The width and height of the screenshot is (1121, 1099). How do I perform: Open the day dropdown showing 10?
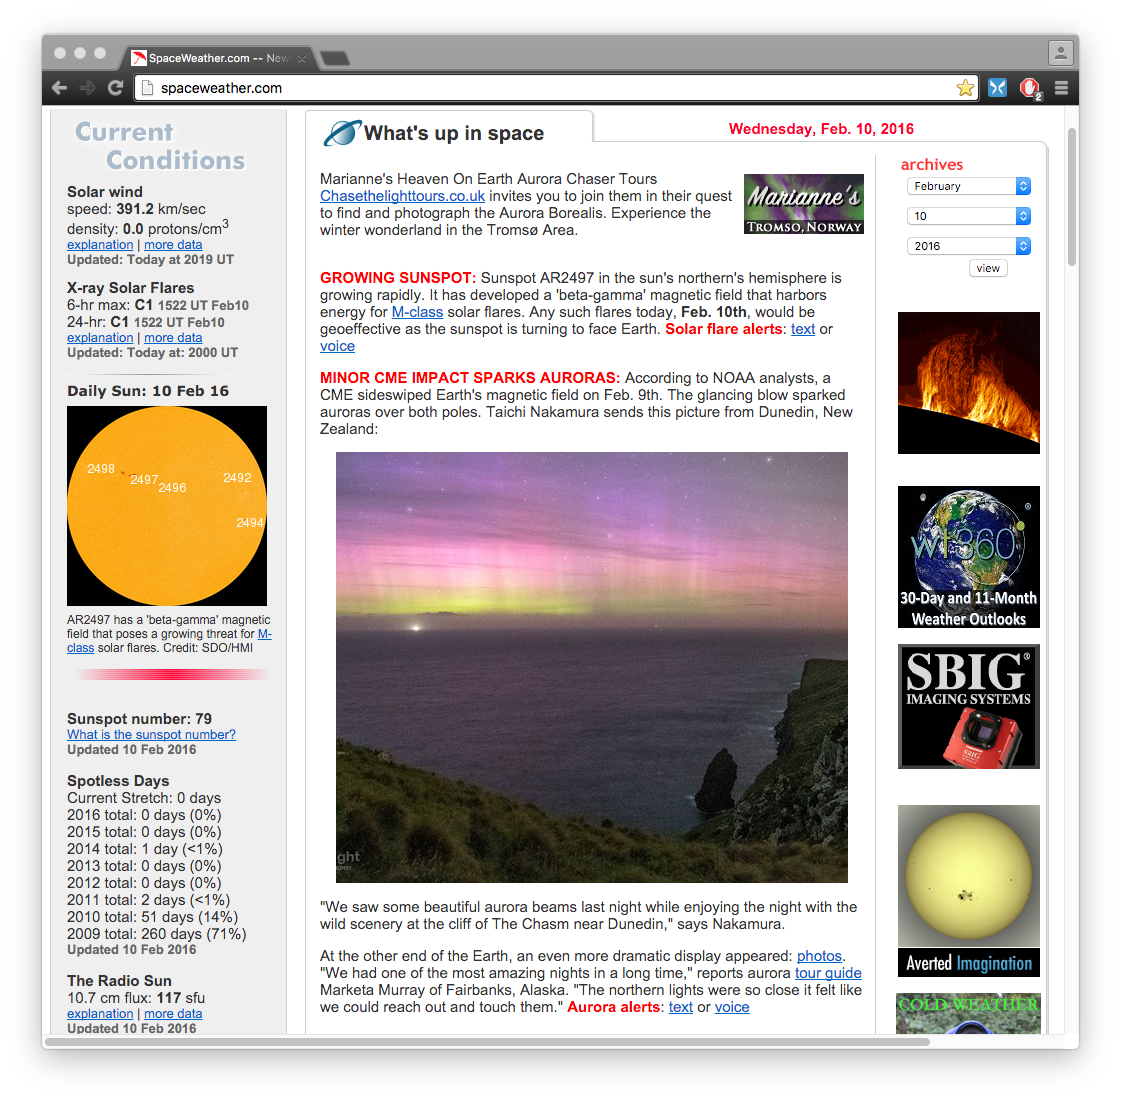[x=968, y=216]
